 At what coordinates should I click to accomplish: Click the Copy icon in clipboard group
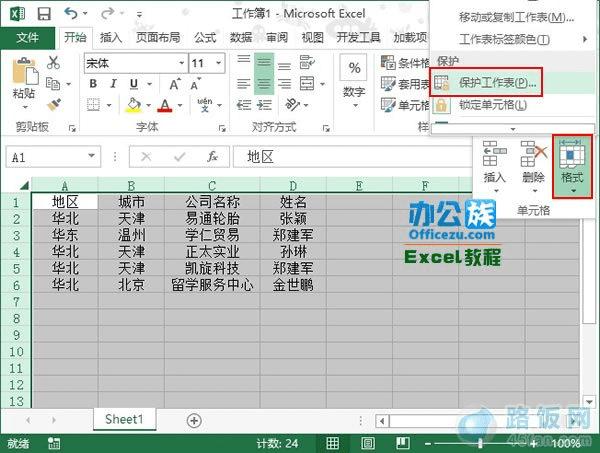(x=53, y=83)
